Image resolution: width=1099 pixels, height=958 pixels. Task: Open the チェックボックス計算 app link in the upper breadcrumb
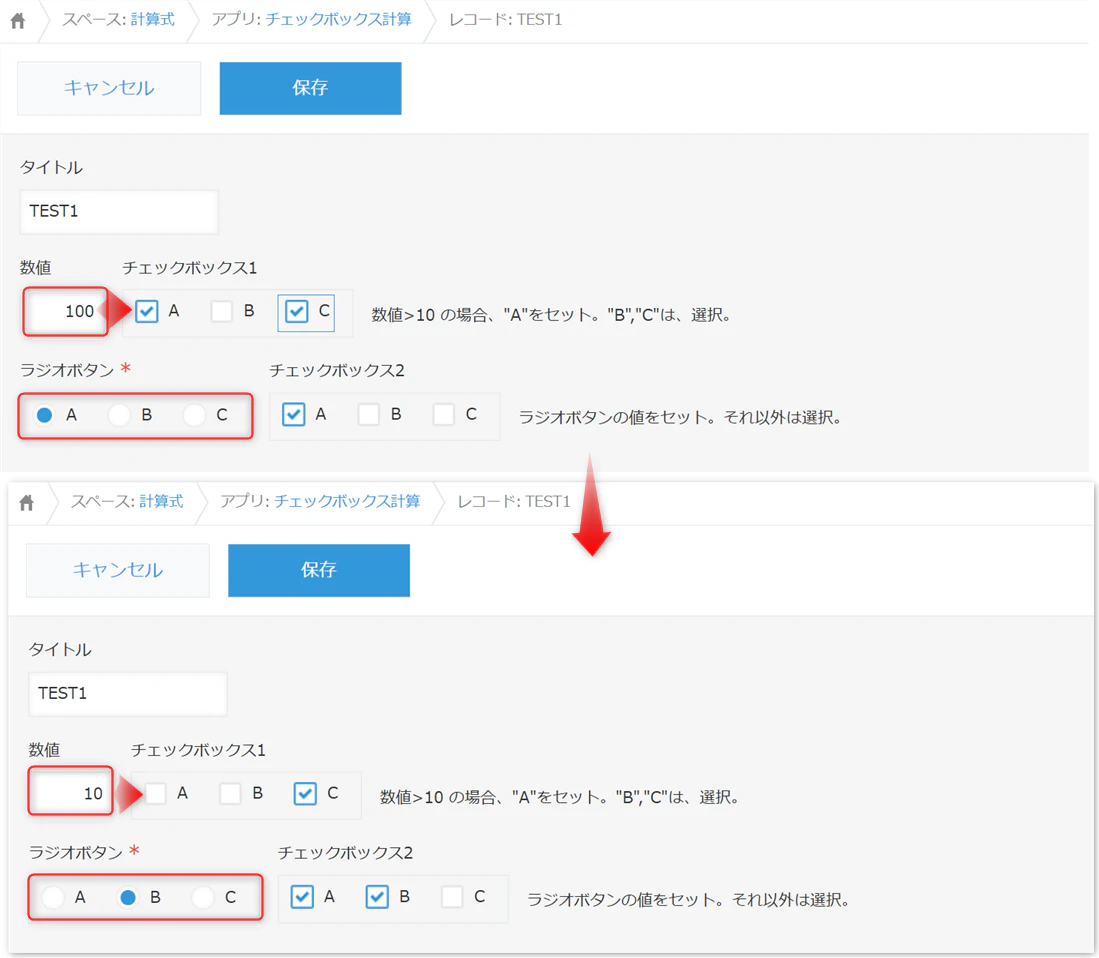click(339, 20)
